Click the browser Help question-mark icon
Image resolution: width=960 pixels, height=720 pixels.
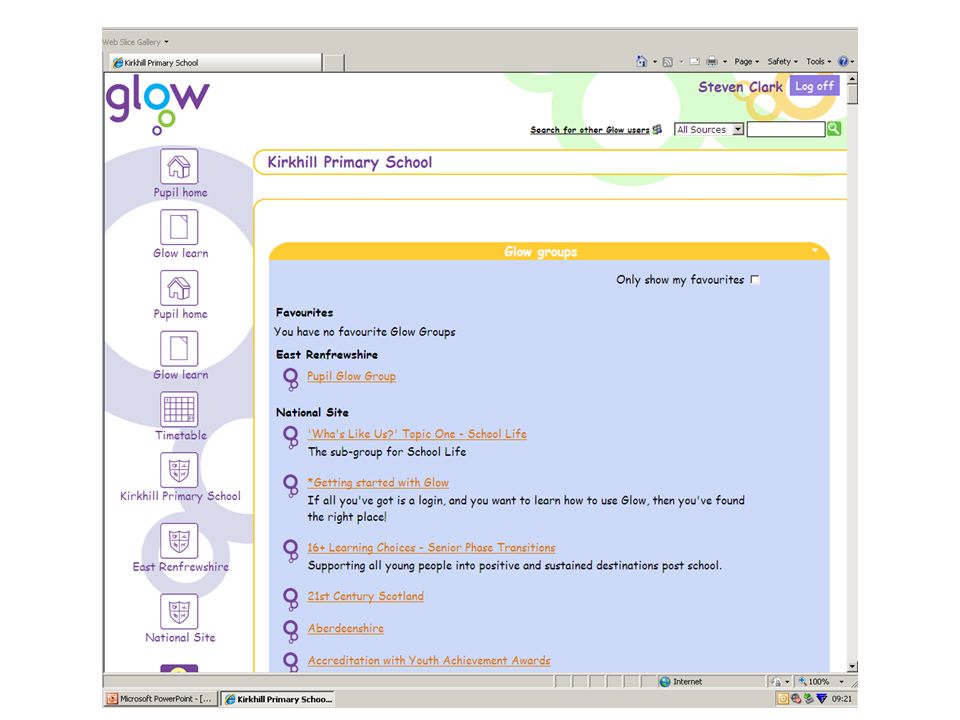point(843,61)
